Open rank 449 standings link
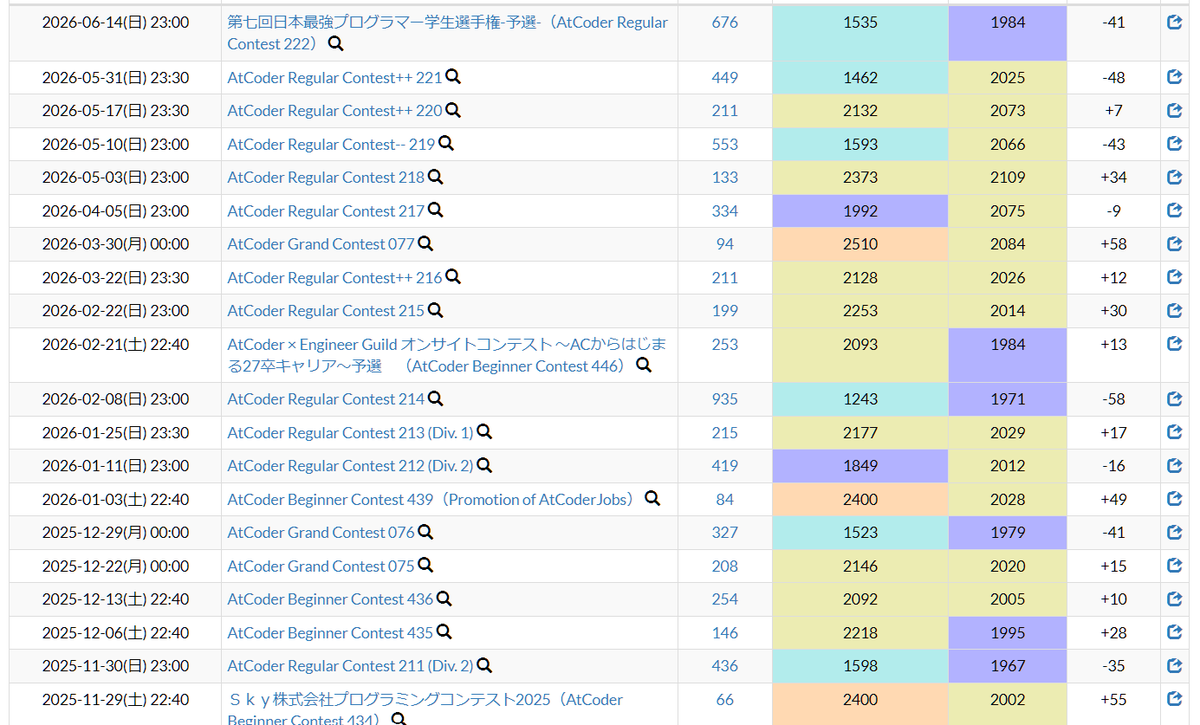Viewport: 1200px width, 725px height. point(725,77)
